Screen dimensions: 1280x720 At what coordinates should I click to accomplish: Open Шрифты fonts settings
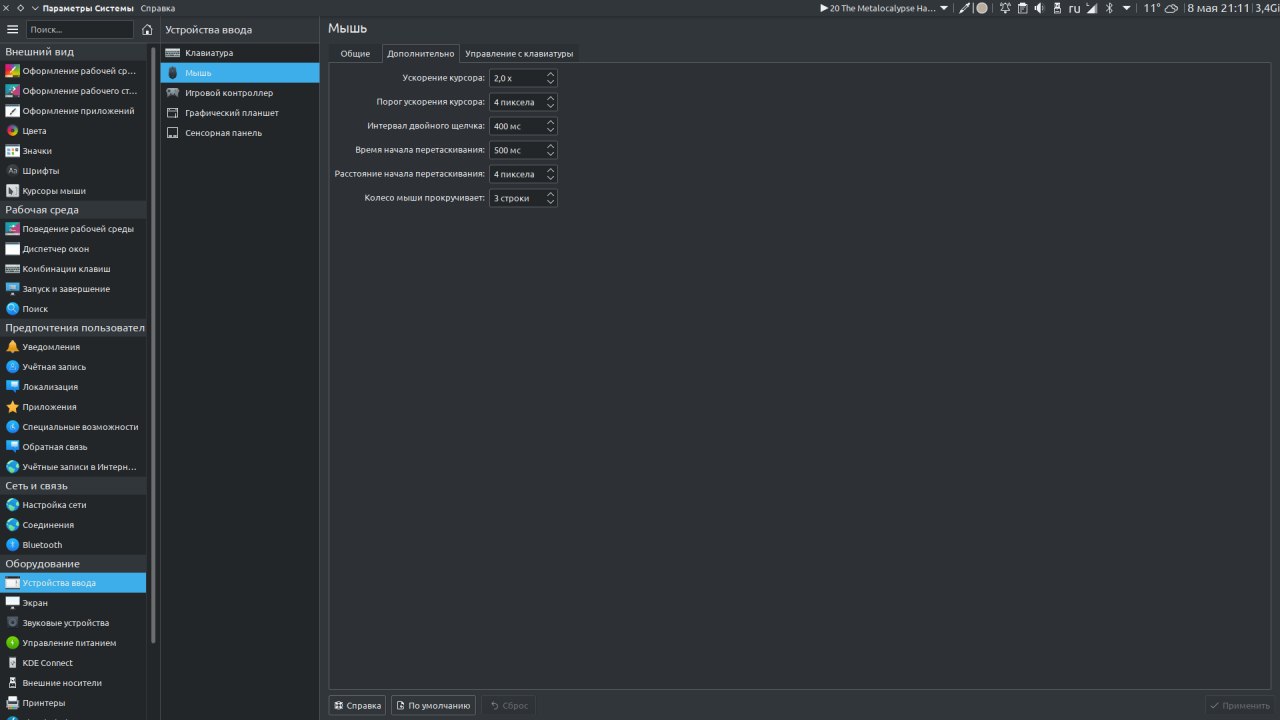click(73, 171)
